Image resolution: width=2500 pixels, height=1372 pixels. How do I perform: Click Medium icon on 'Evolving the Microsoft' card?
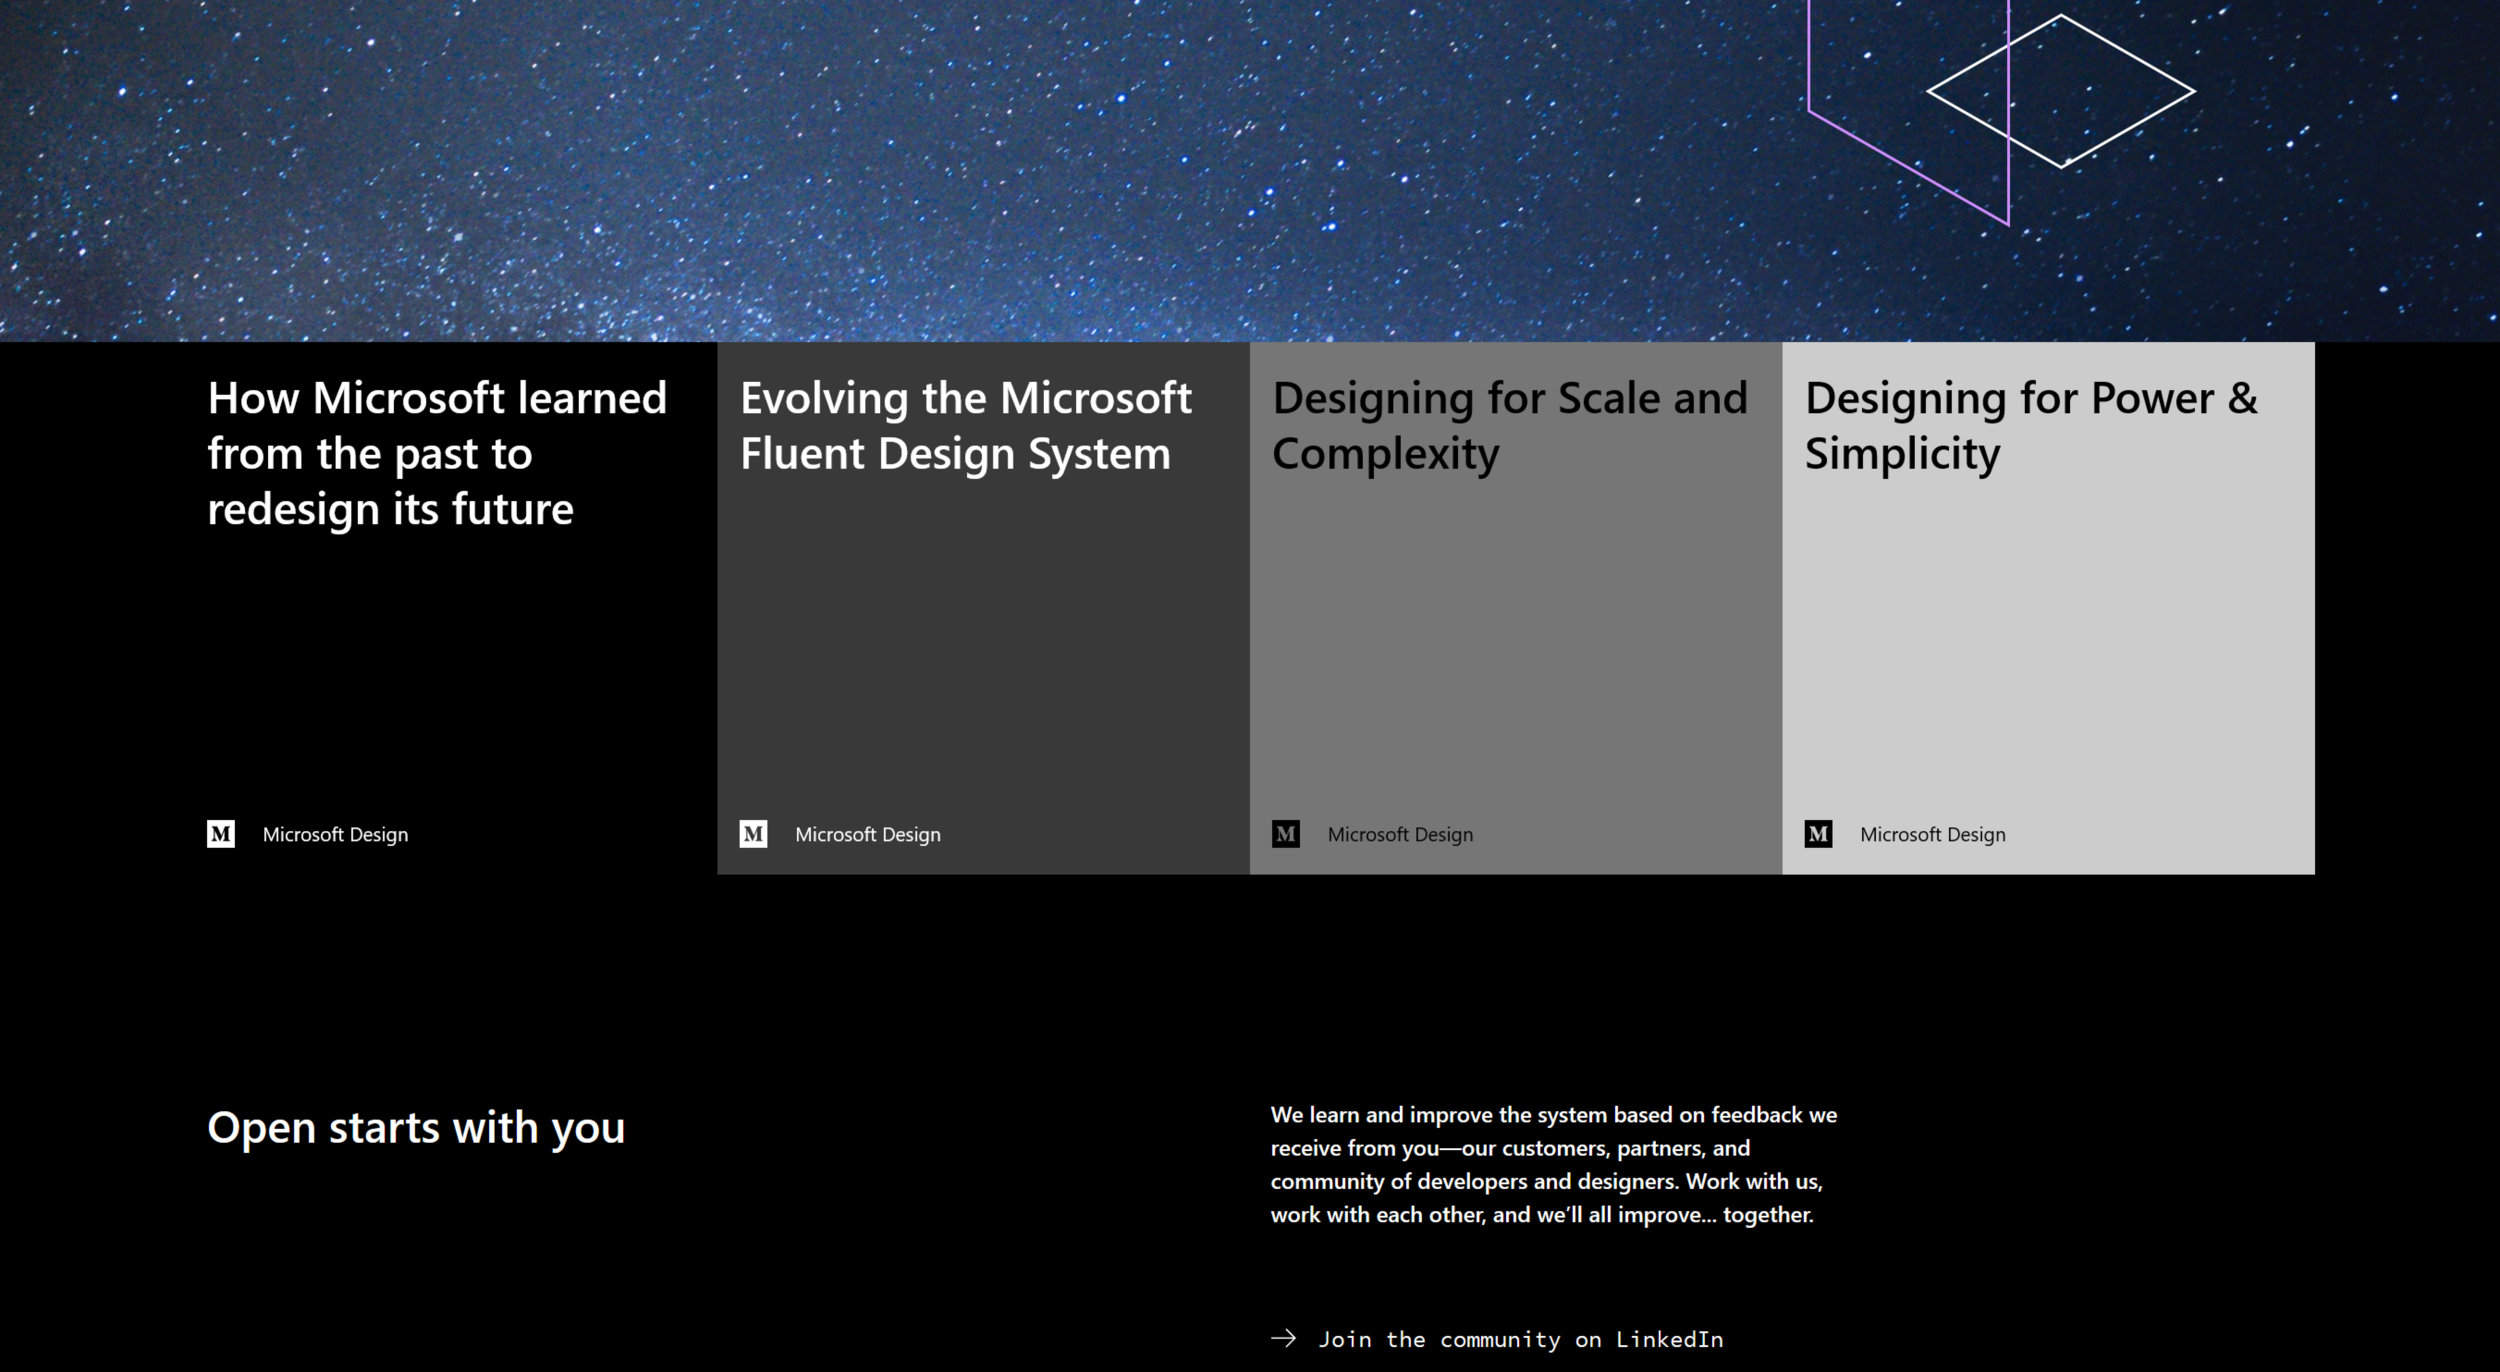click(x=753, y=834)
